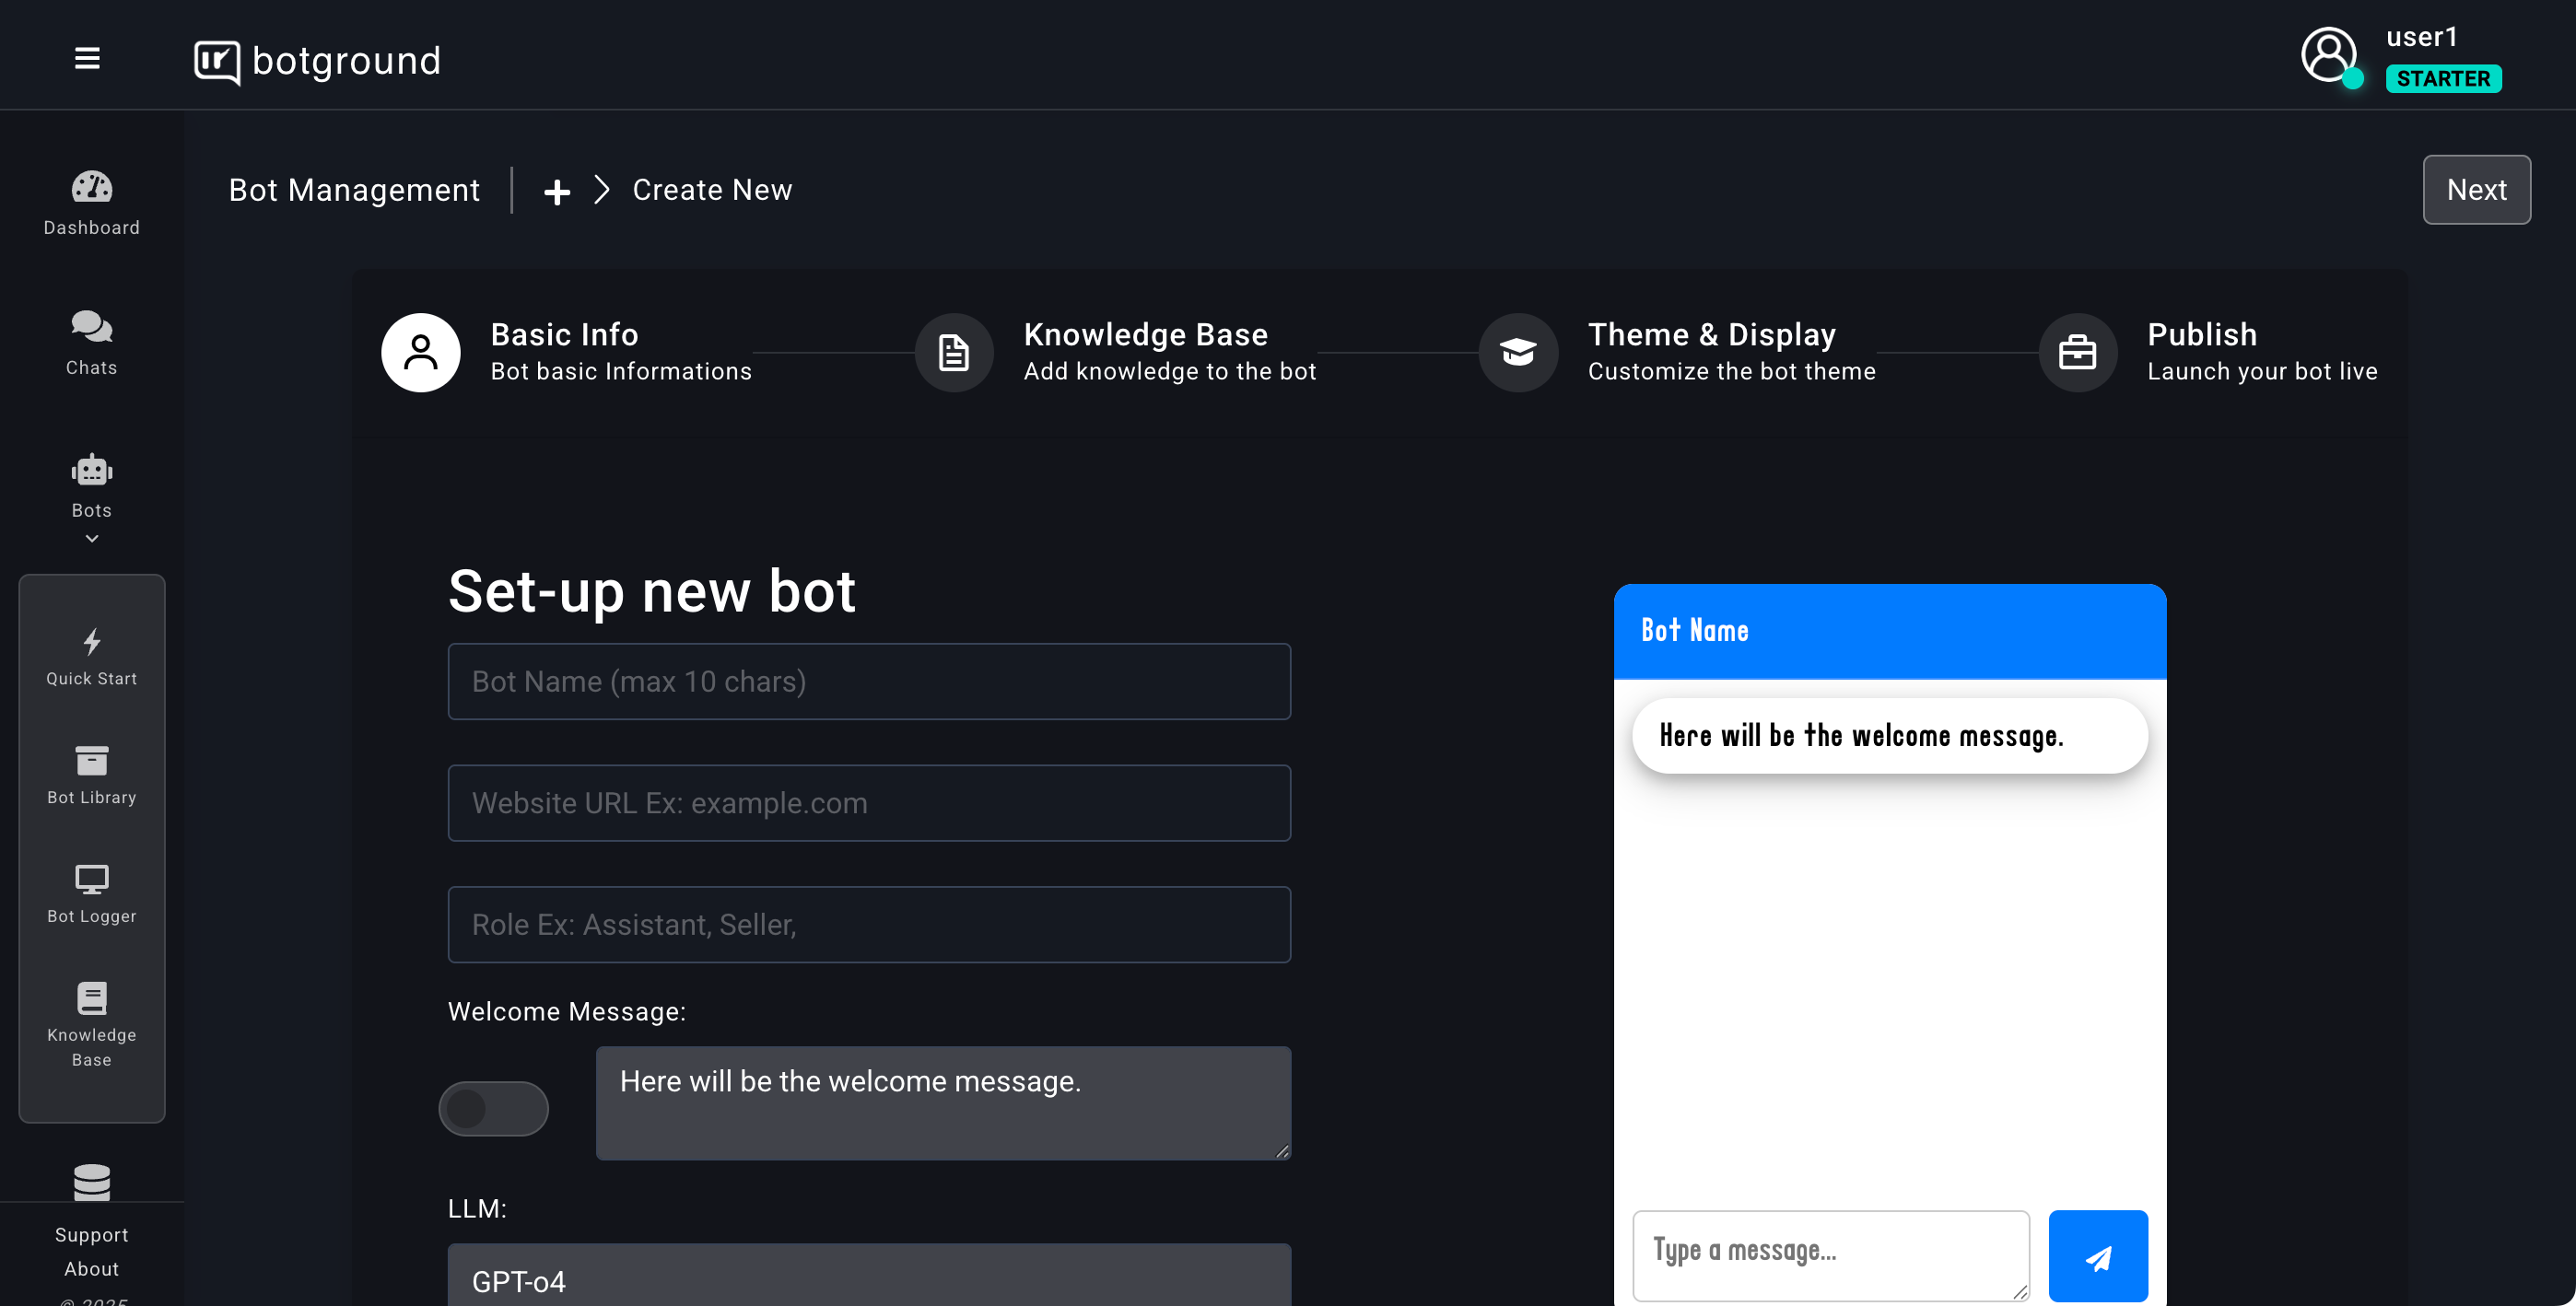This screenshot has width=2576, height=1306.
Task: Collapse the Bots submenu chevron
Action: [x=91, y=539]
